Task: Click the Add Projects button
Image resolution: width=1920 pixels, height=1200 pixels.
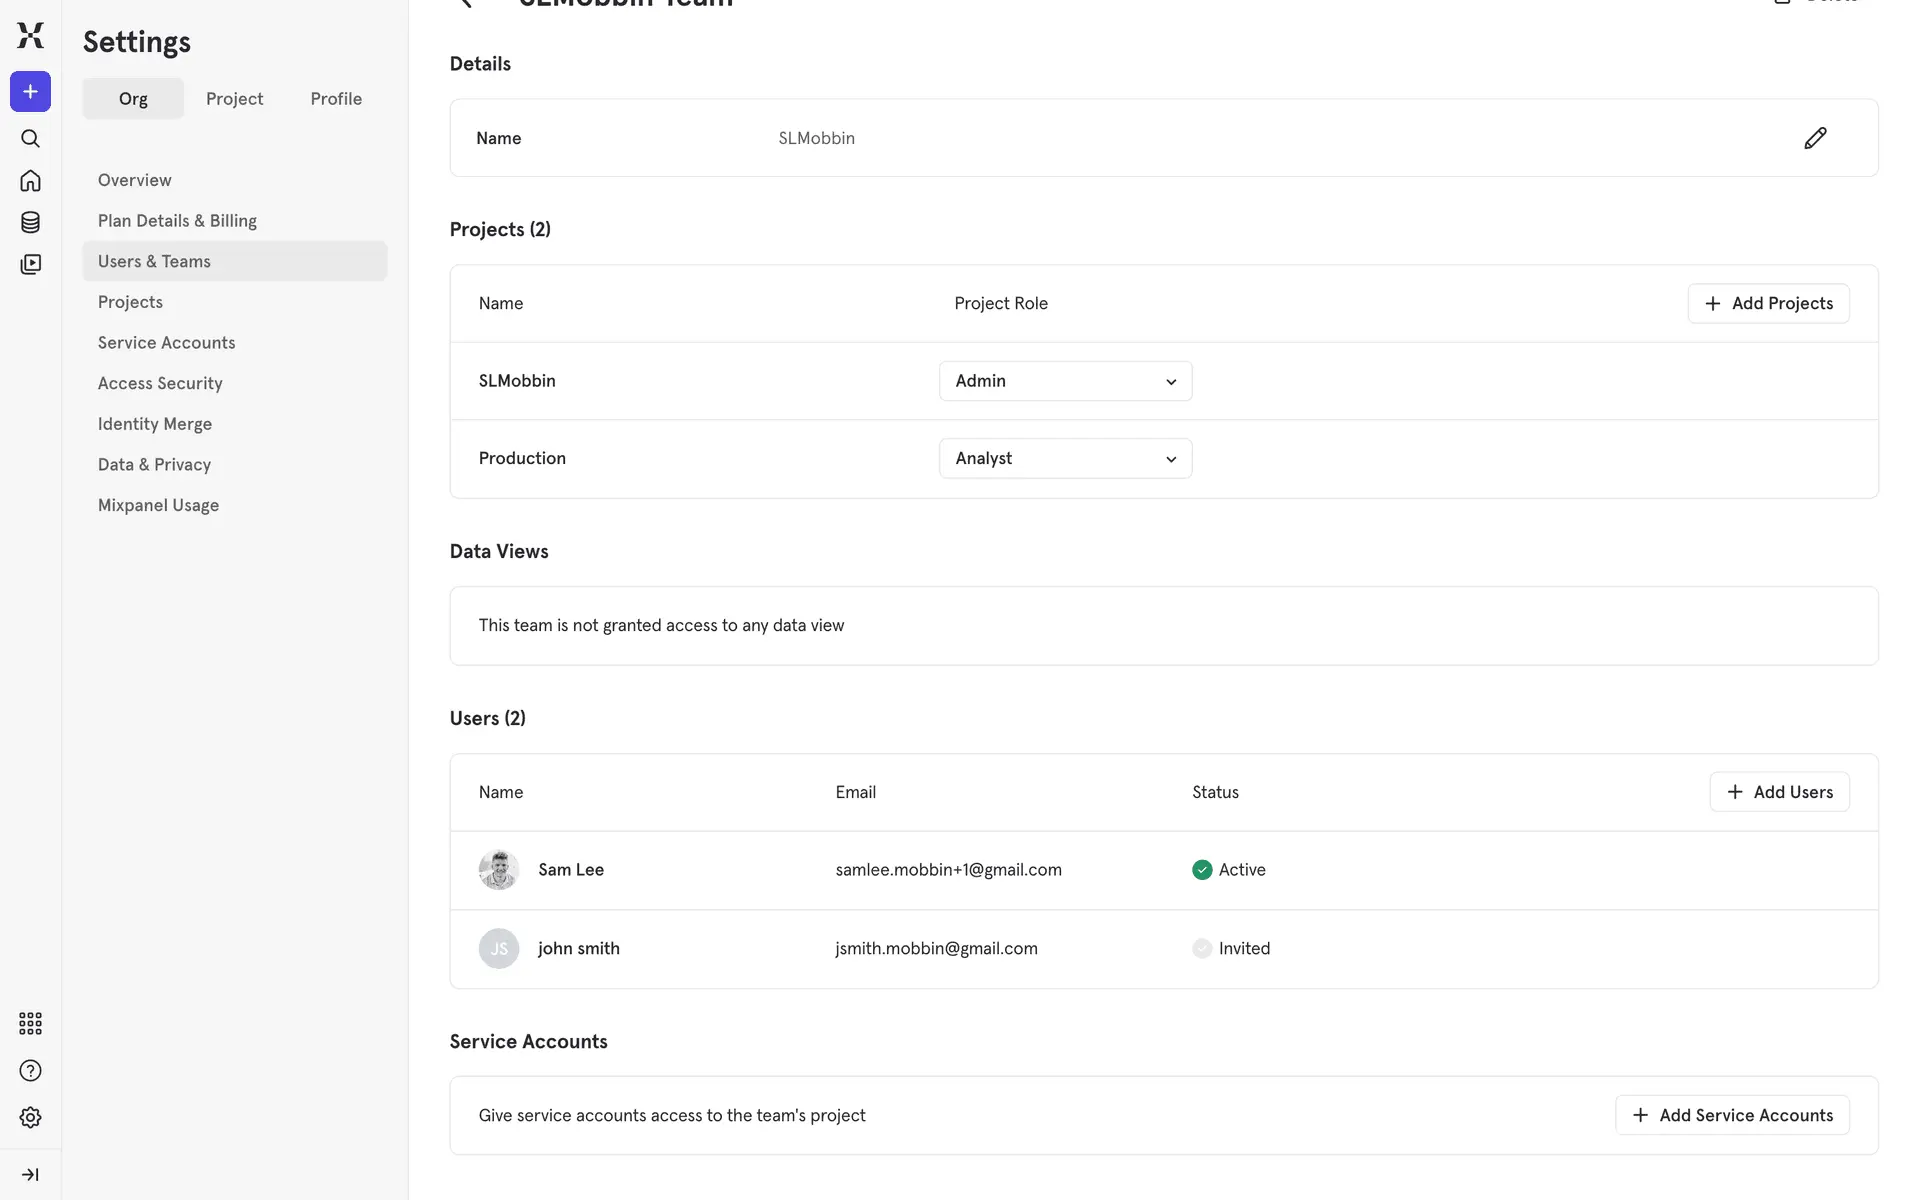Action: click(x=1768, y=303)
